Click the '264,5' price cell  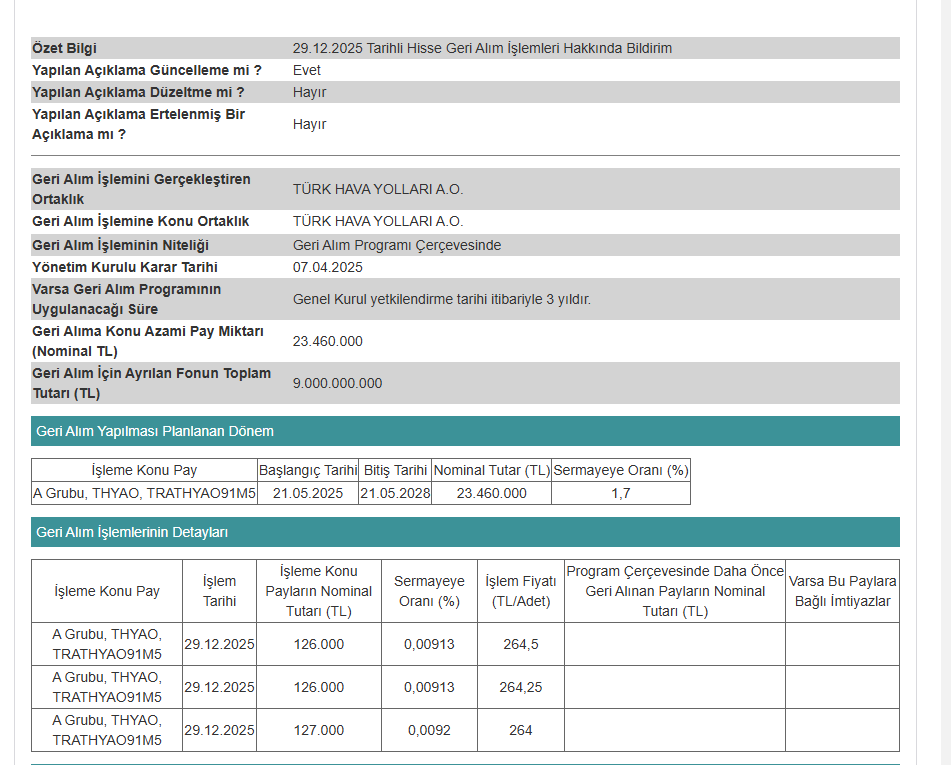click(521, 644)
